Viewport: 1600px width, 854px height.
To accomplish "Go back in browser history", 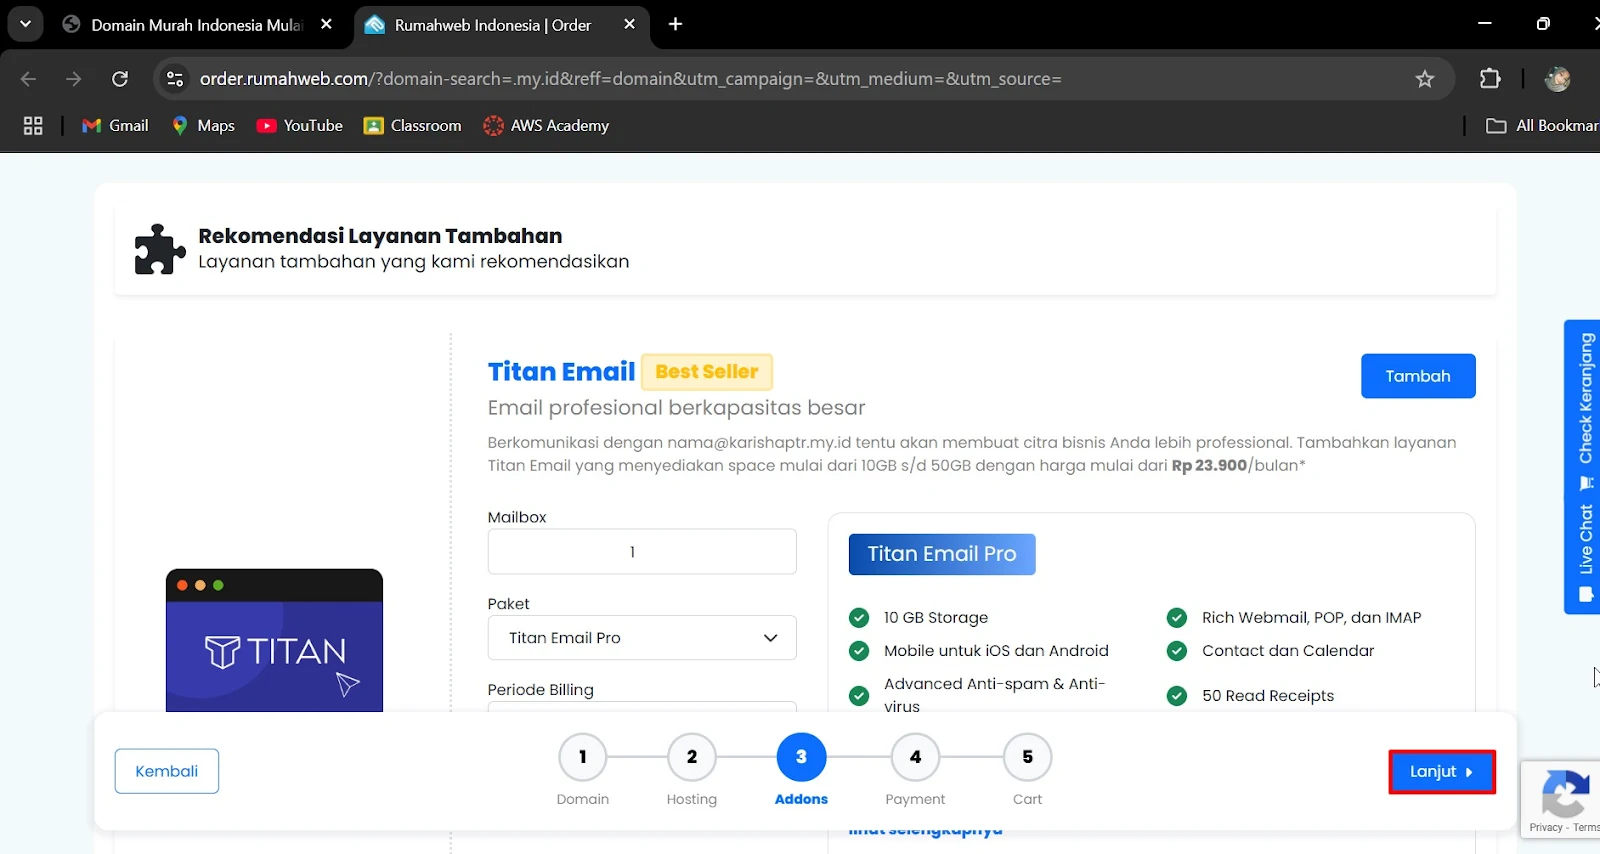I will (x=28, y=79).
